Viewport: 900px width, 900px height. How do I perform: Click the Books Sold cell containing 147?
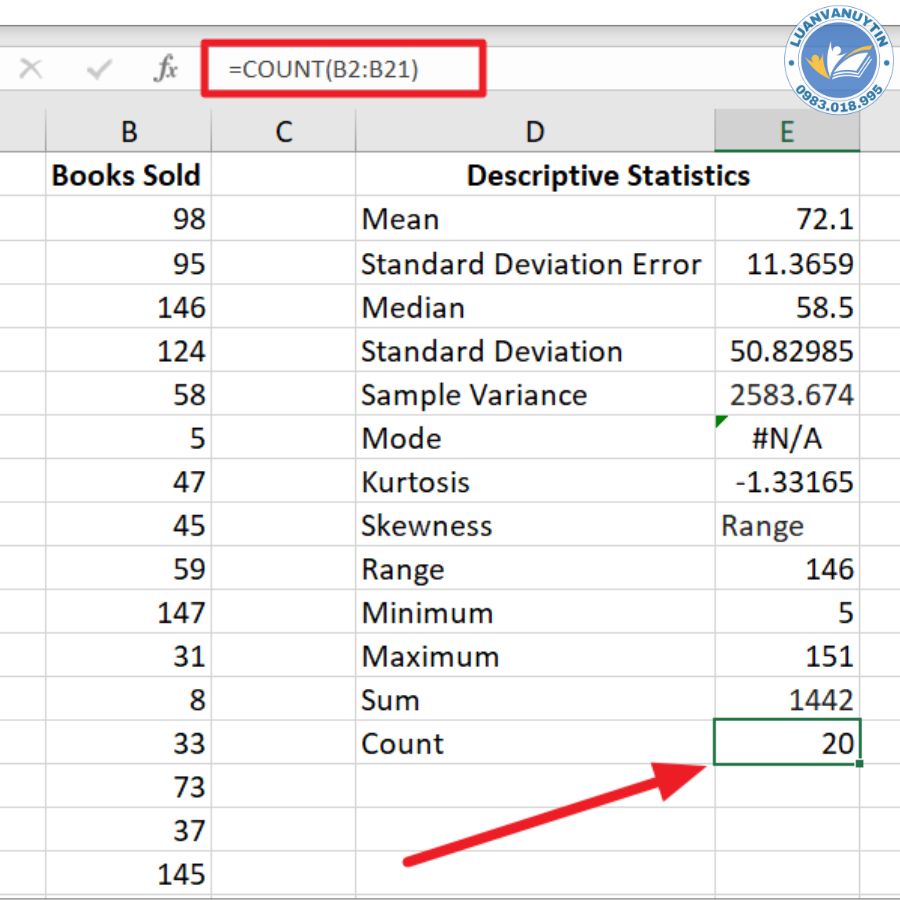coord(128,612)
